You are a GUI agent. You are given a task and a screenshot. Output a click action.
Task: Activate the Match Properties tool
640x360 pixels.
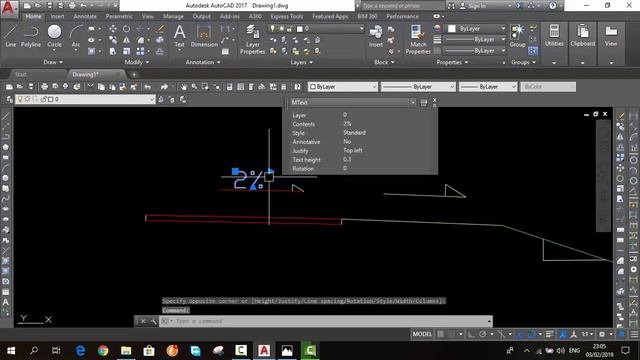tap(418, 39)
